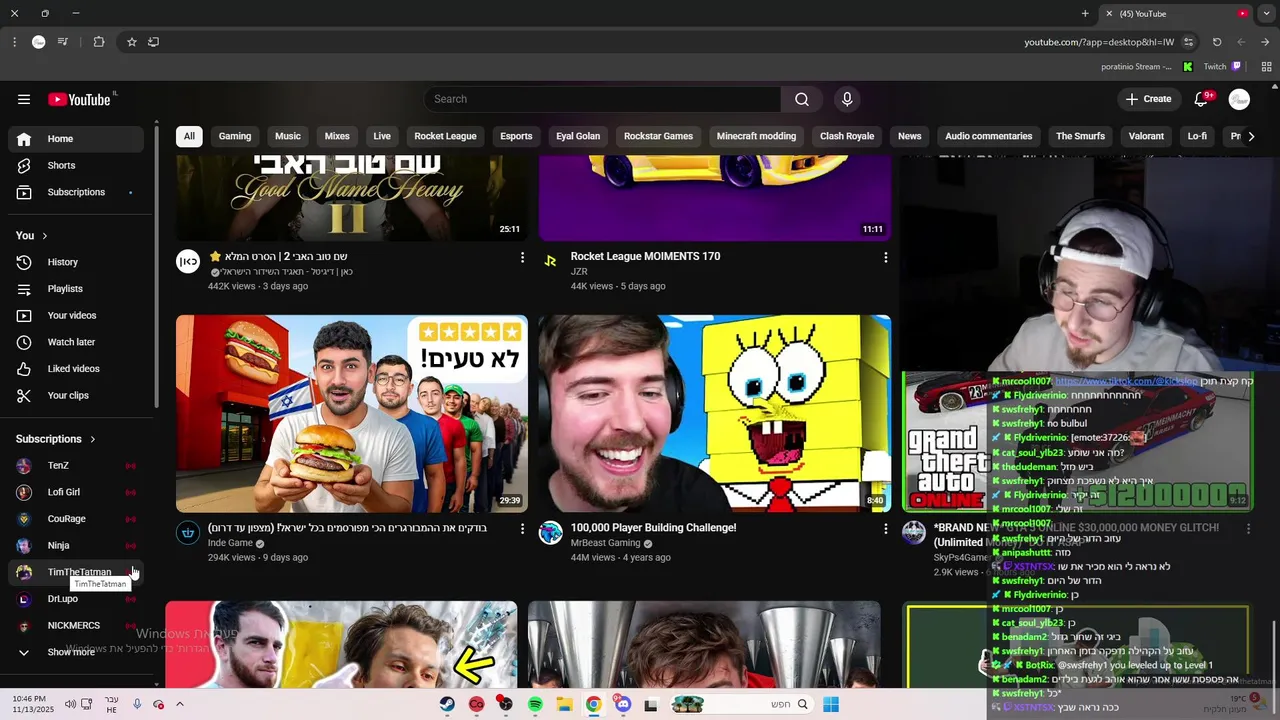Open NICKMERCS subscription channel
The height and width of the screenshot is (720, 1280).
pyautogui.click(x=76, y=625)
